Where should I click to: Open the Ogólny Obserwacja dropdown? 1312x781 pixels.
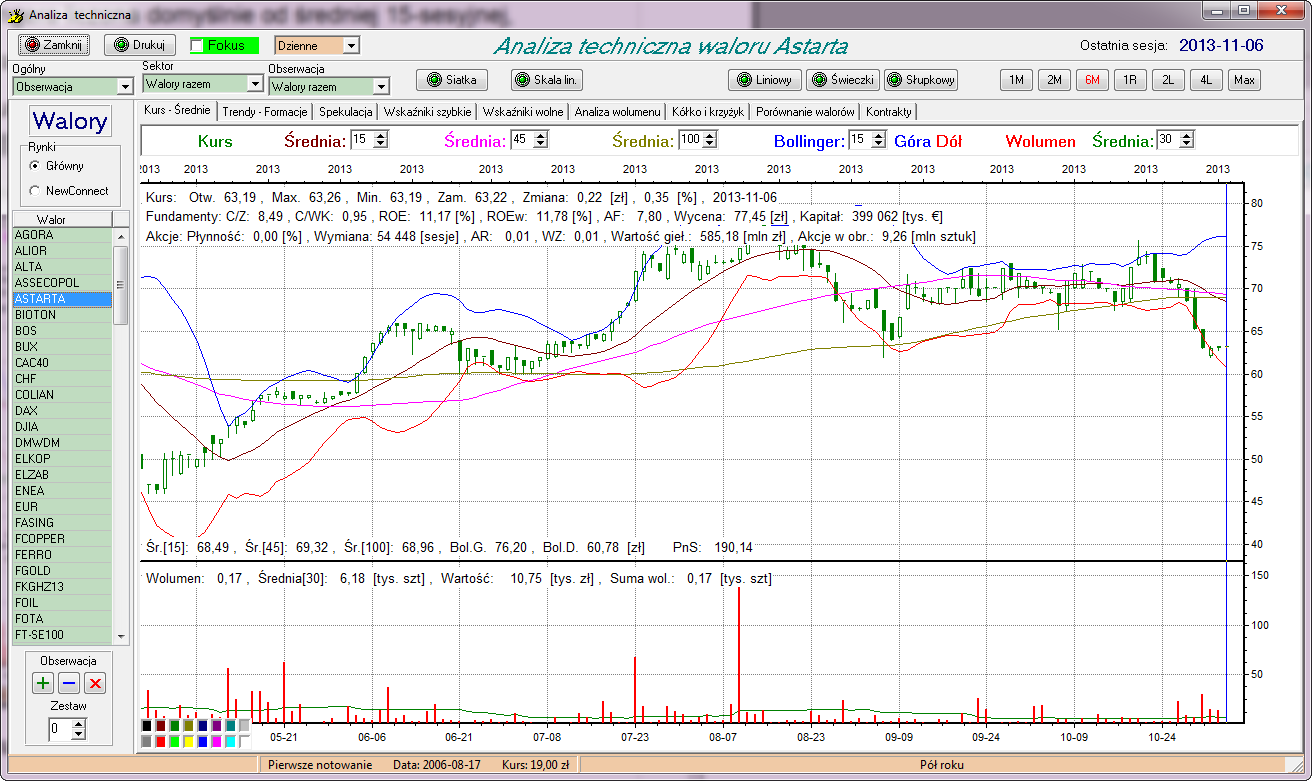coord(124,87)
